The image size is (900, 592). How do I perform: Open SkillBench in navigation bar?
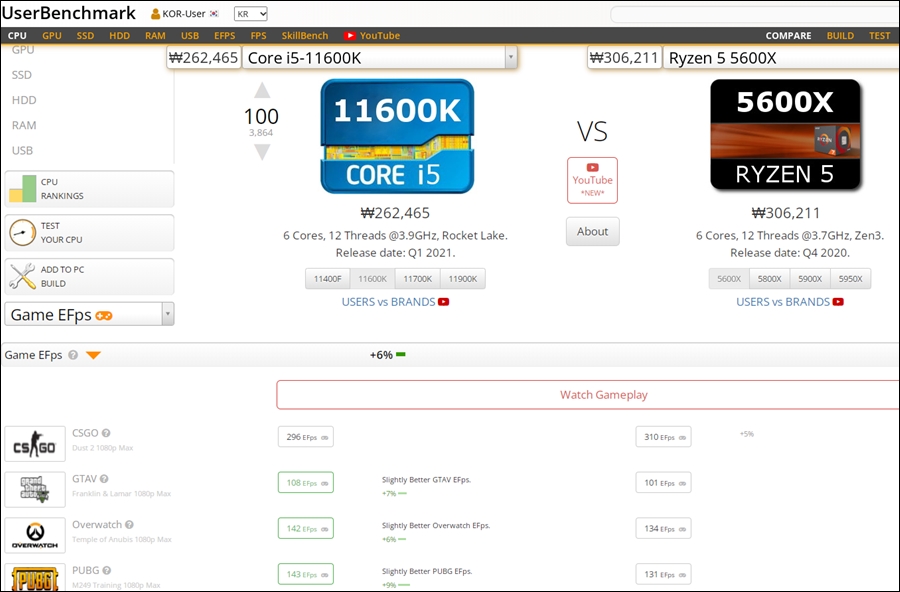[305, 36]
